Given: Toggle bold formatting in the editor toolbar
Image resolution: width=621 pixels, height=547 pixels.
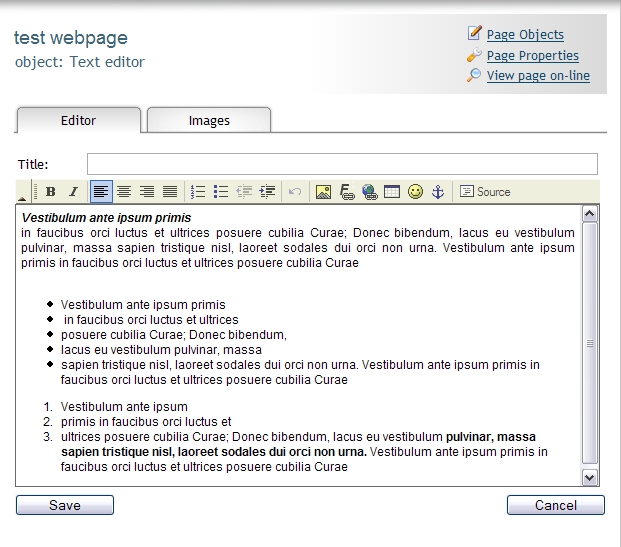Looking at the screenshot, I should (x=51, y=192).
